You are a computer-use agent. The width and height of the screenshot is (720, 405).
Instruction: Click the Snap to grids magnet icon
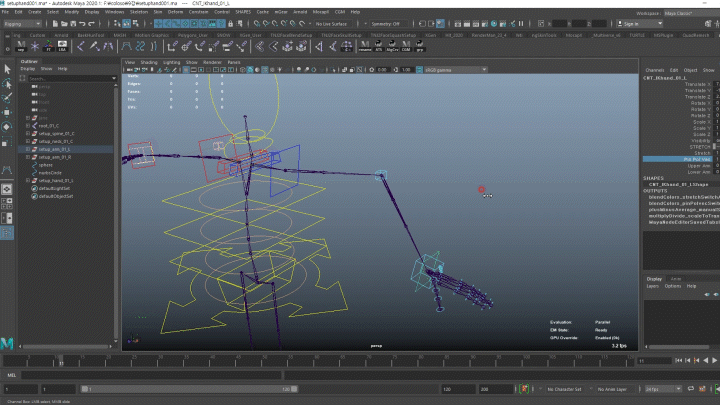(x=257, y=23)
